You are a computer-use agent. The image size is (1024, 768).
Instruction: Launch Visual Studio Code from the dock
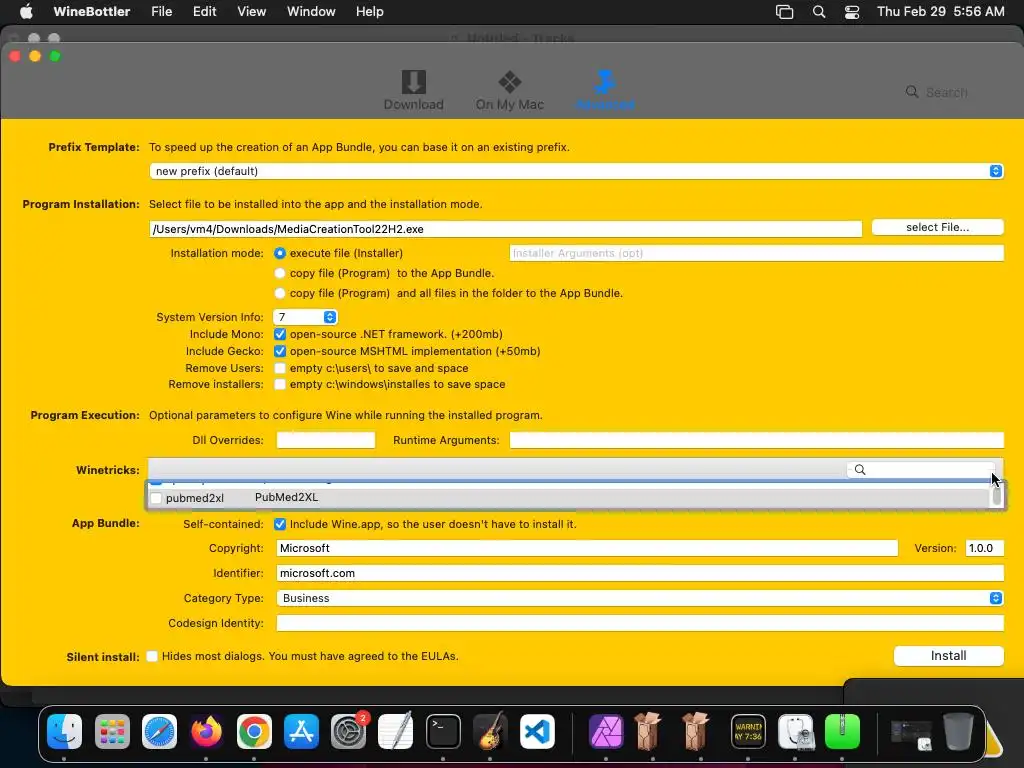pyautogui.click(x=537, y=731)
